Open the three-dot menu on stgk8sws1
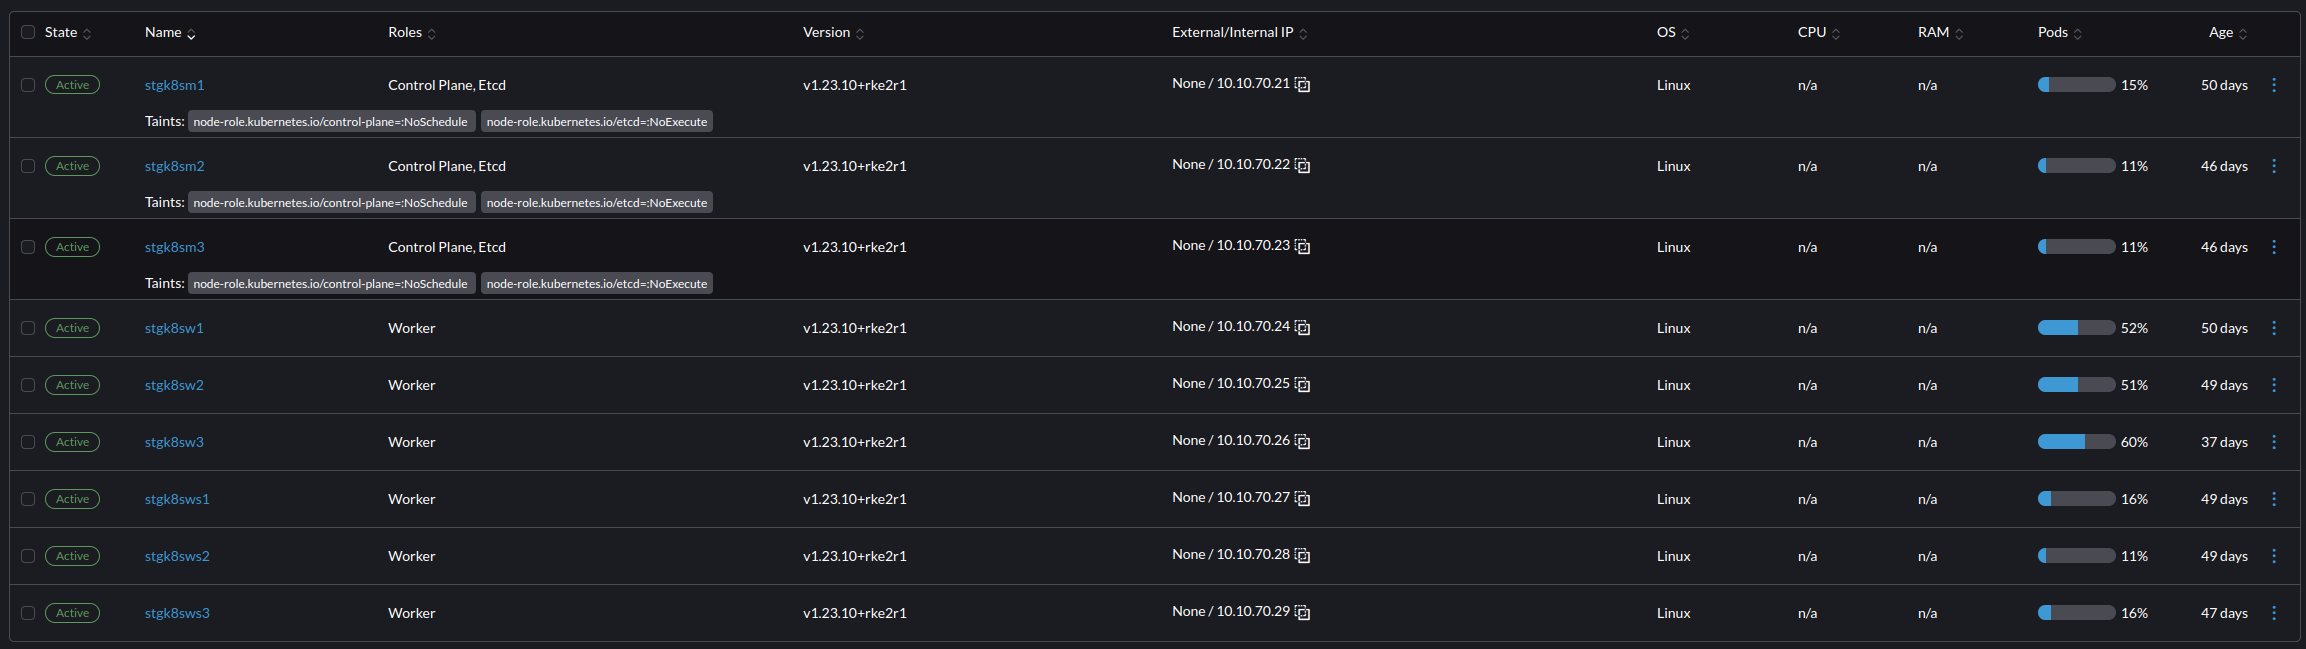The width and height of the screenshot is (2306, 649). [x=2274, y=498]
